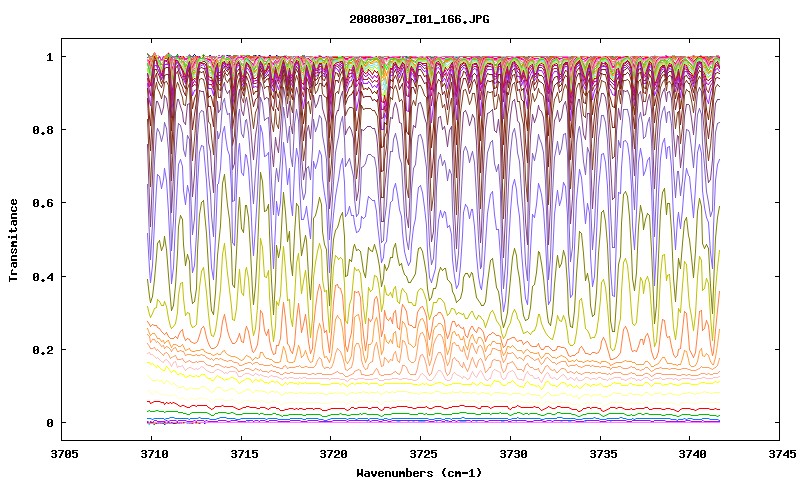This screenshot has width=800, height=480.
Task: Click the Wavenumbers (cm-1) x-axis label
Action: tap(419, 473)
